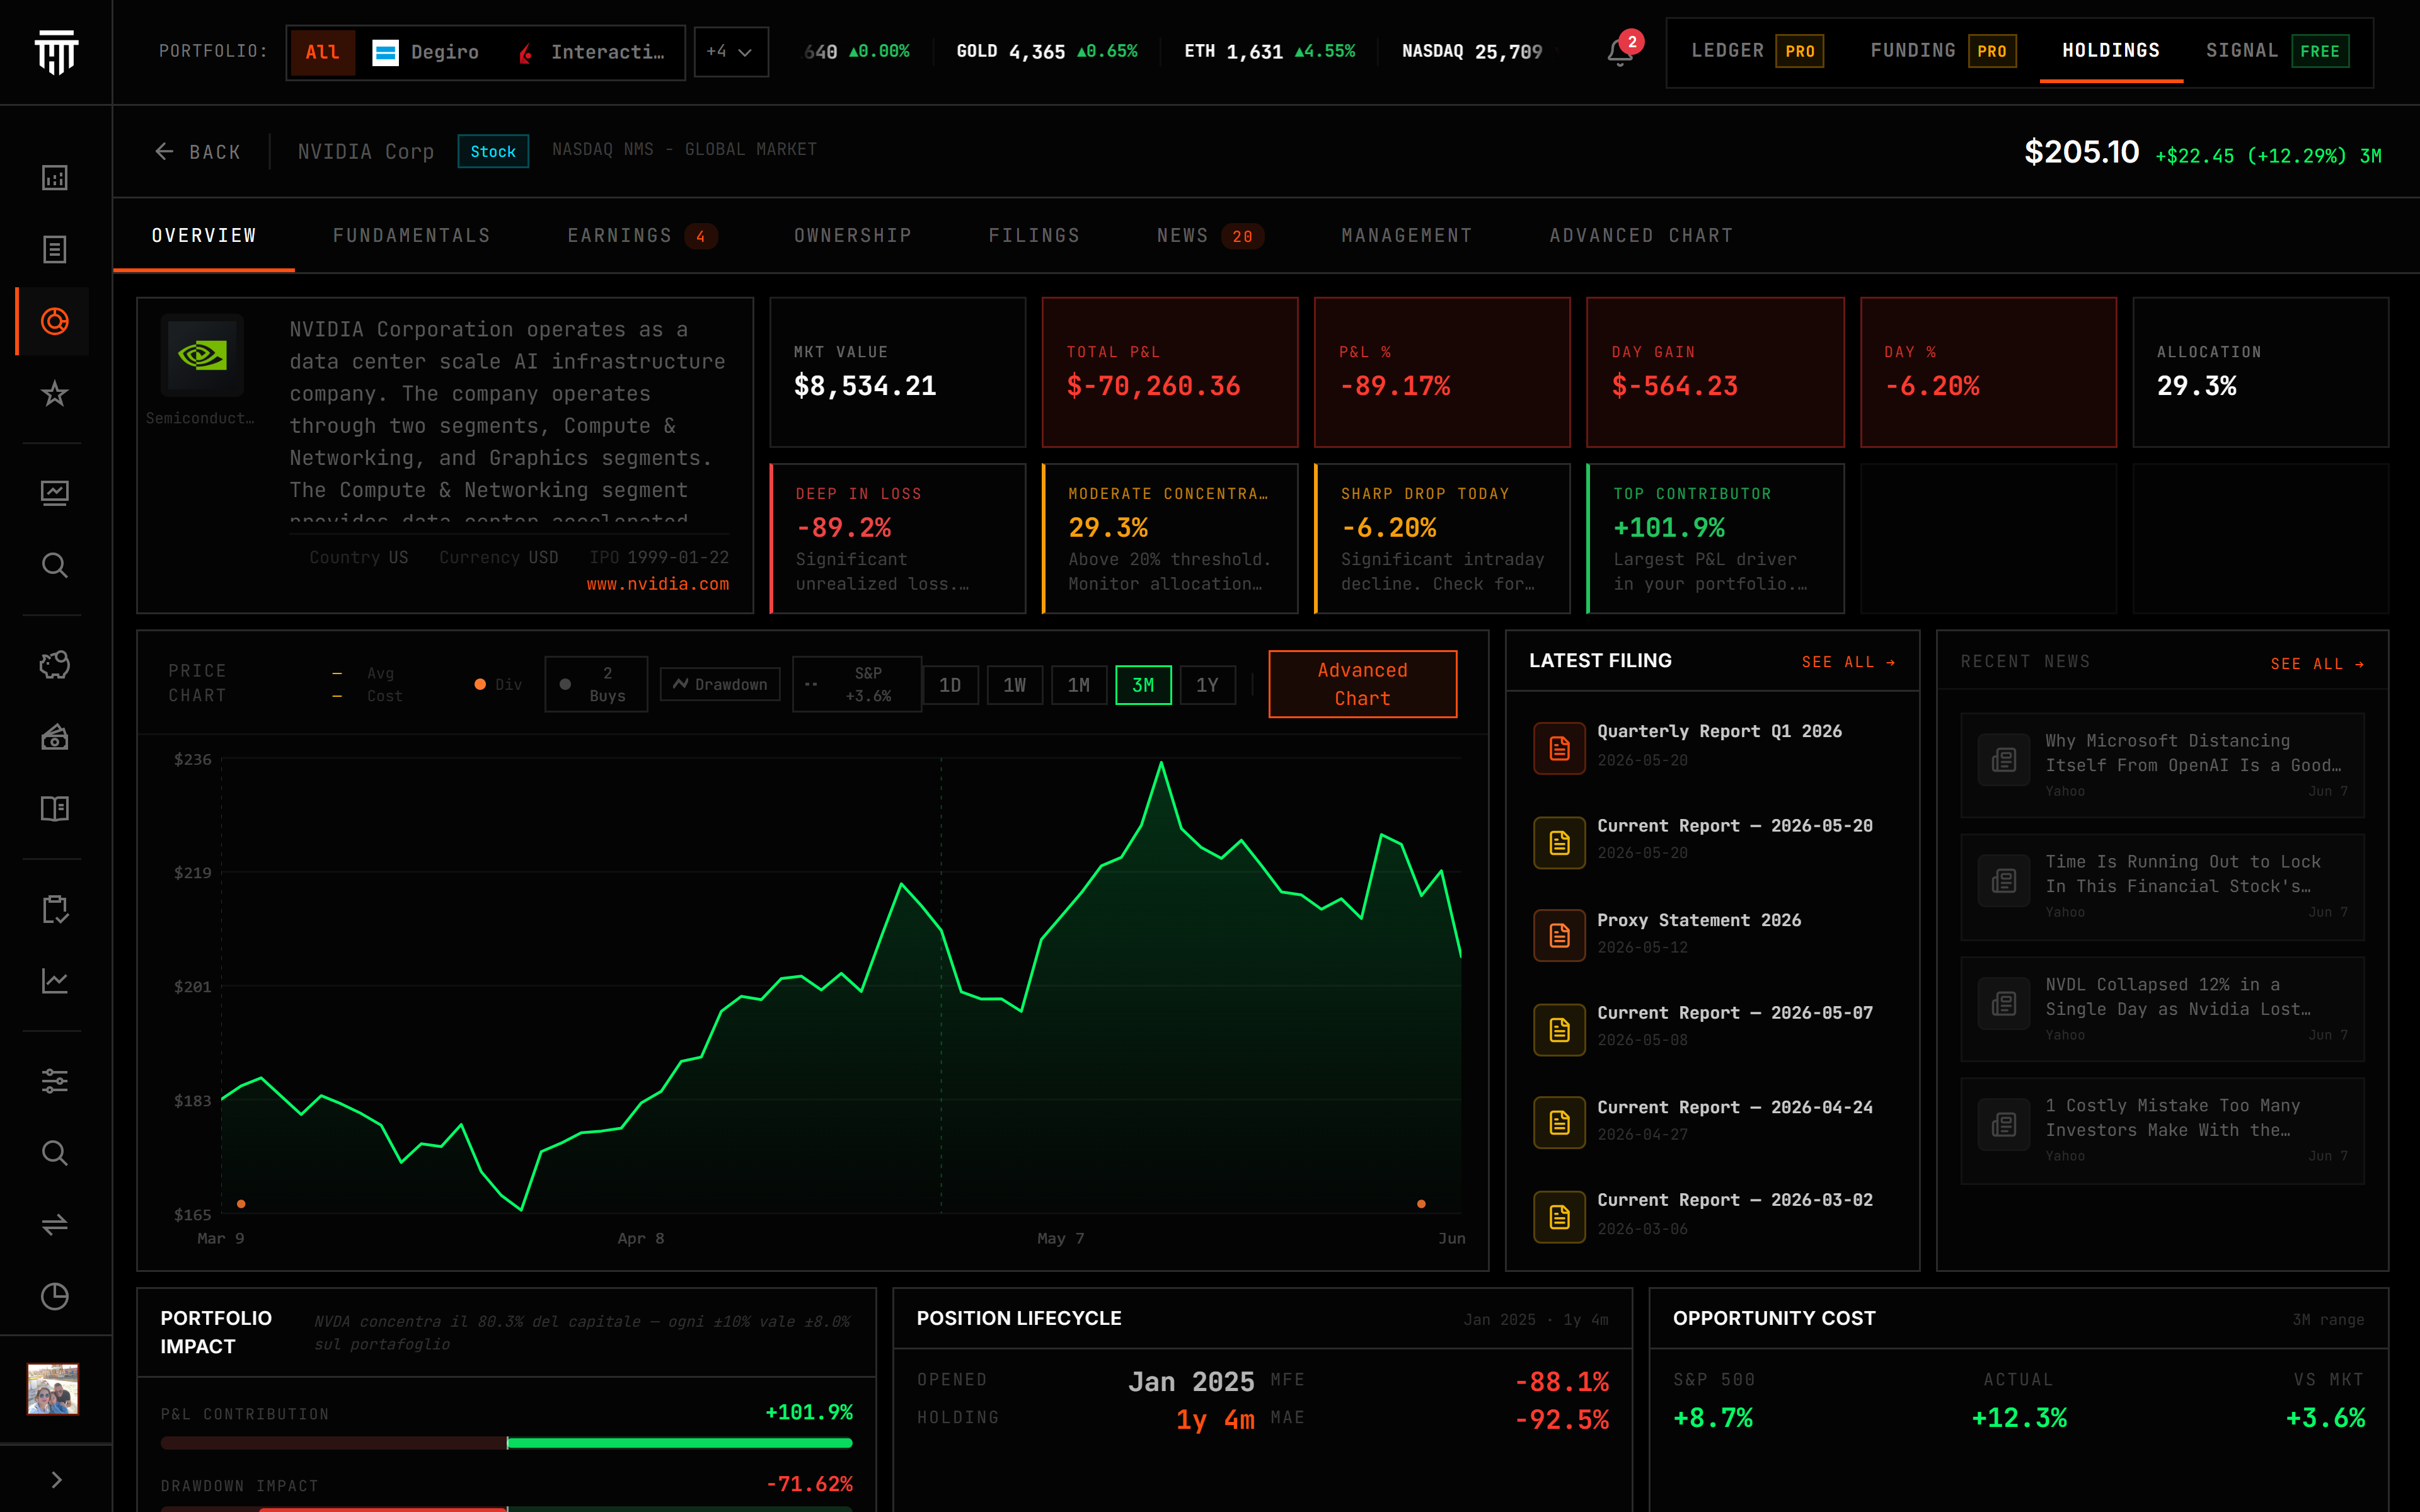Open the Signal FREE section
The image size is (2420, 1512).
pyautogui.click(x=2277, y=51)
